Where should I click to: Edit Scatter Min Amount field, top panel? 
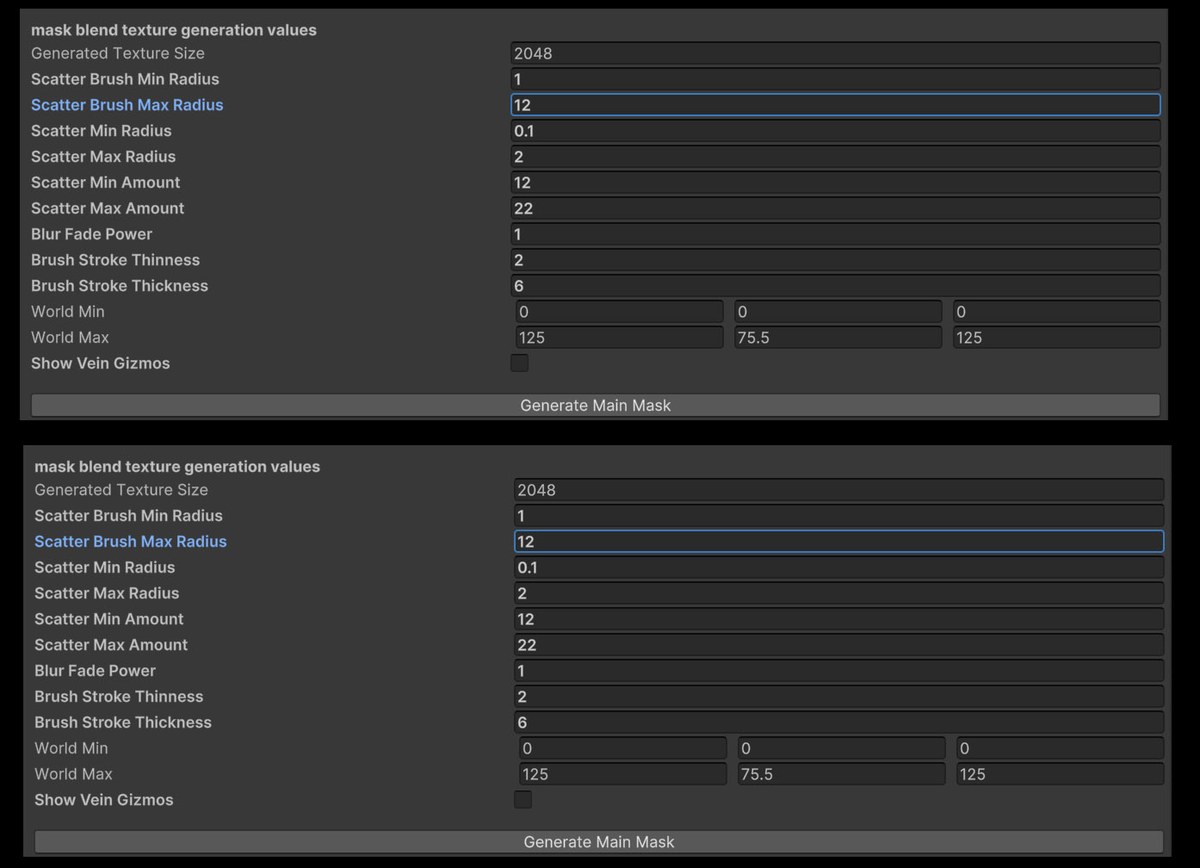835,183
